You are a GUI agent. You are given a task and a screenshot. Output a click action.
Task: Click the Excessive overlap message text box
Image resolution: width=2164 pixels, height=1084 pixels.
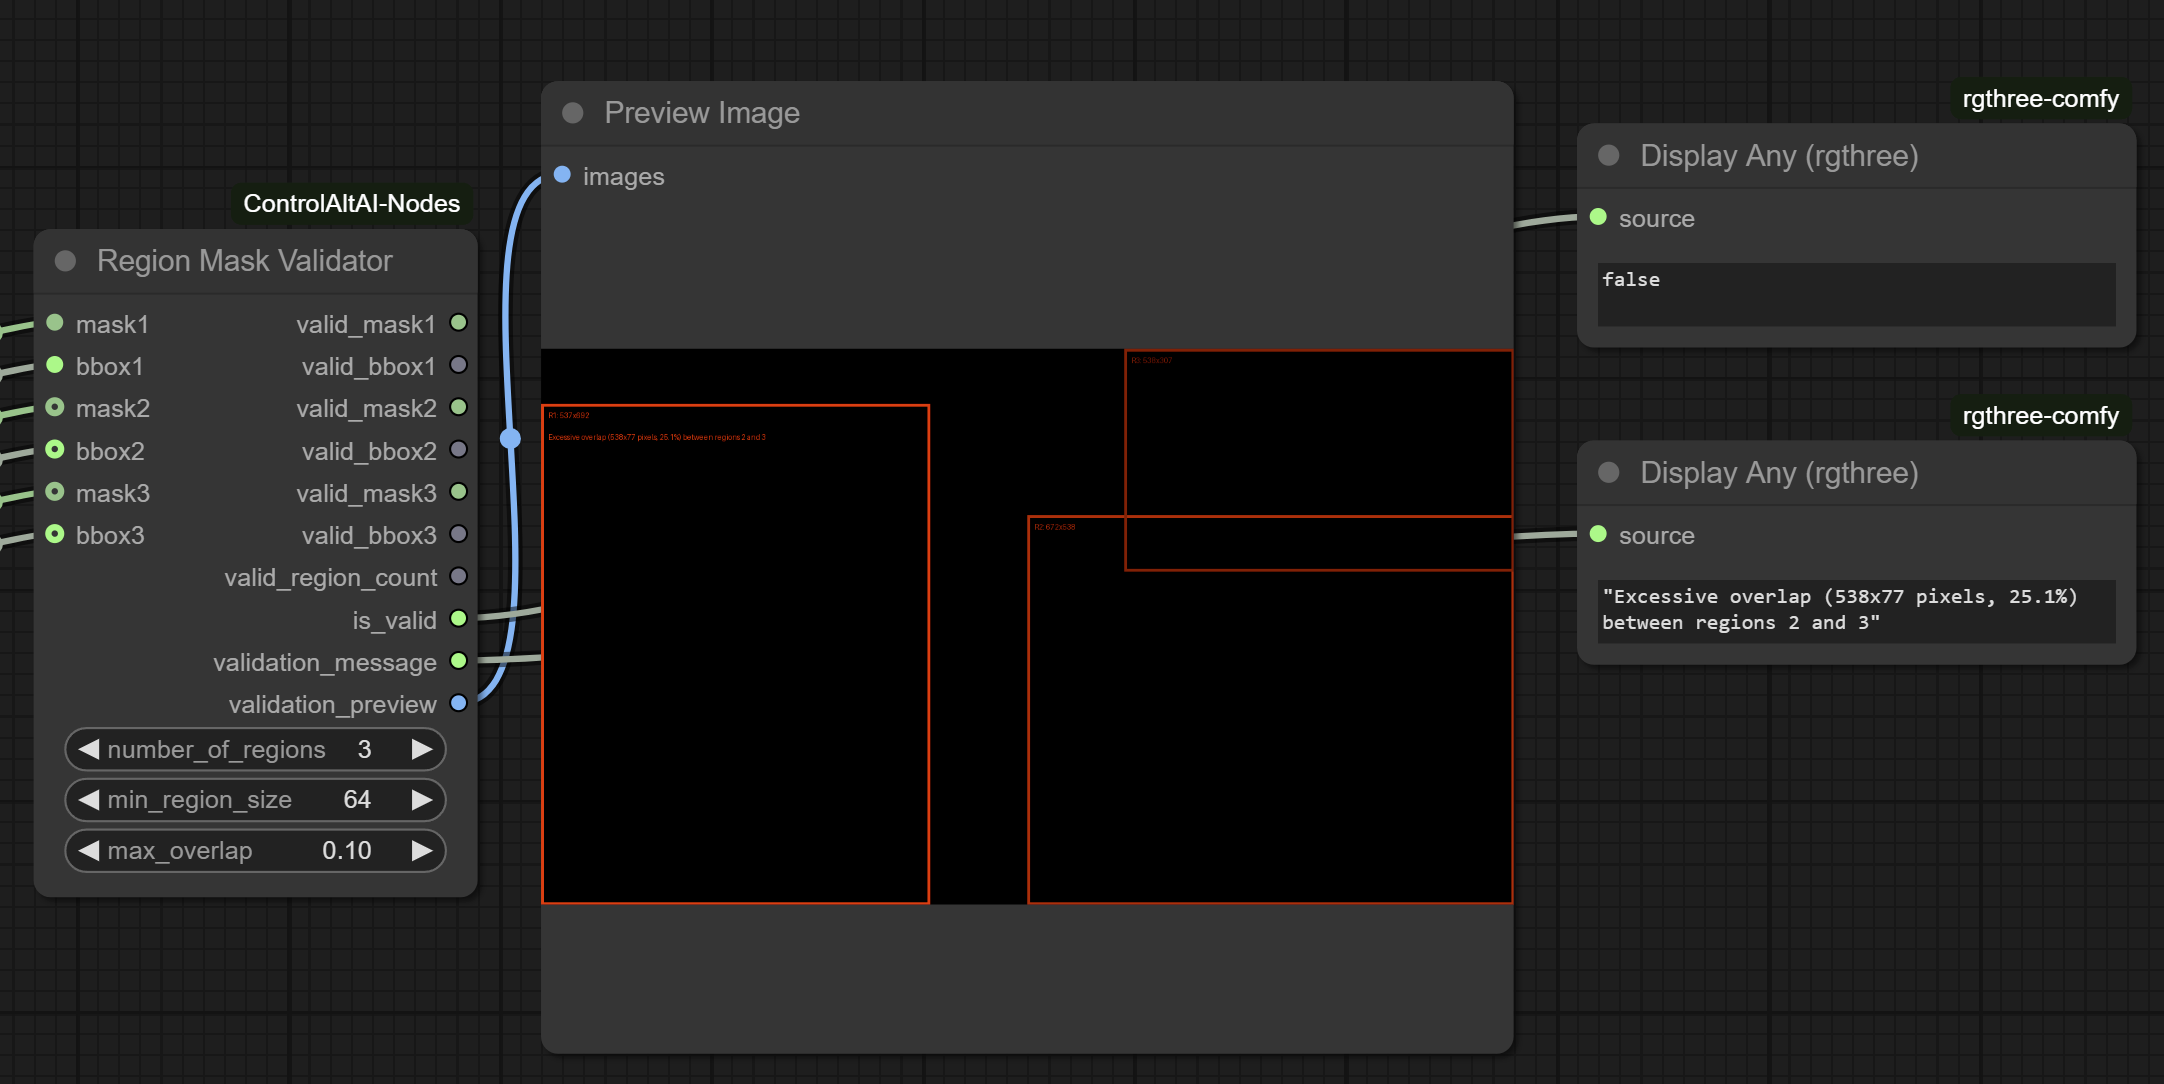click(x=1855, y=610)
